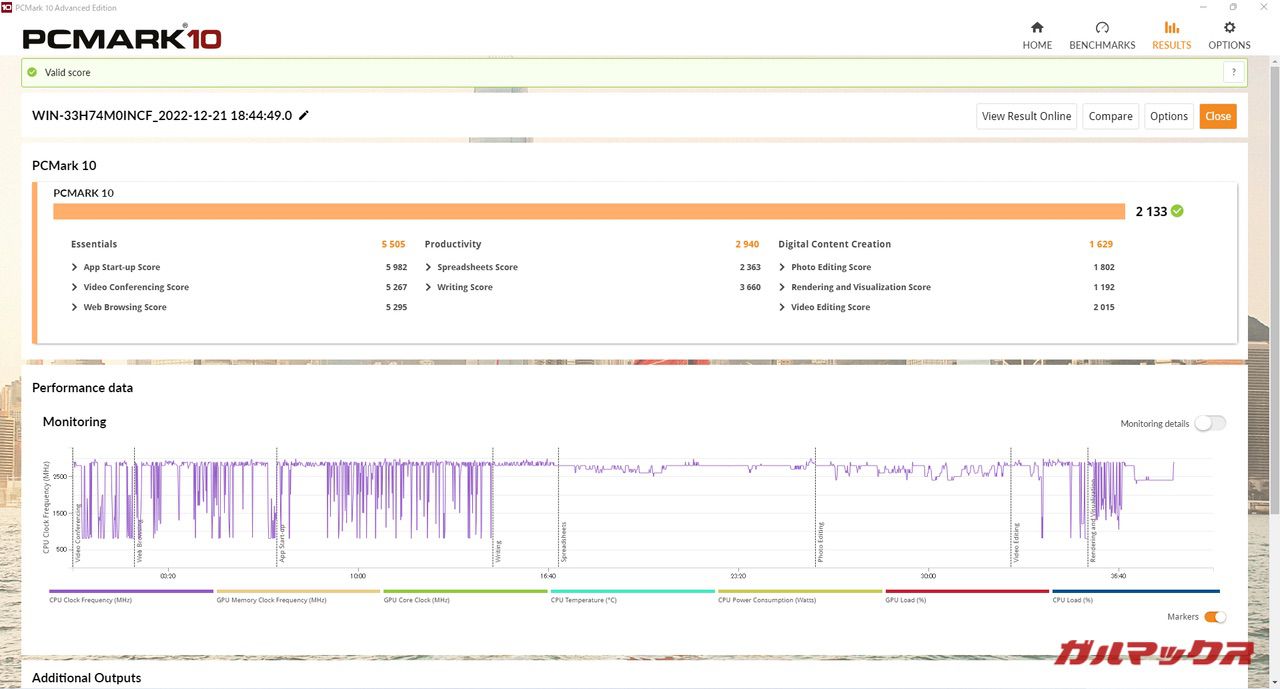Expand App Start-up Score row
Image resolution: width=1280 pixels, height=689 pixels.
[75, 267]
